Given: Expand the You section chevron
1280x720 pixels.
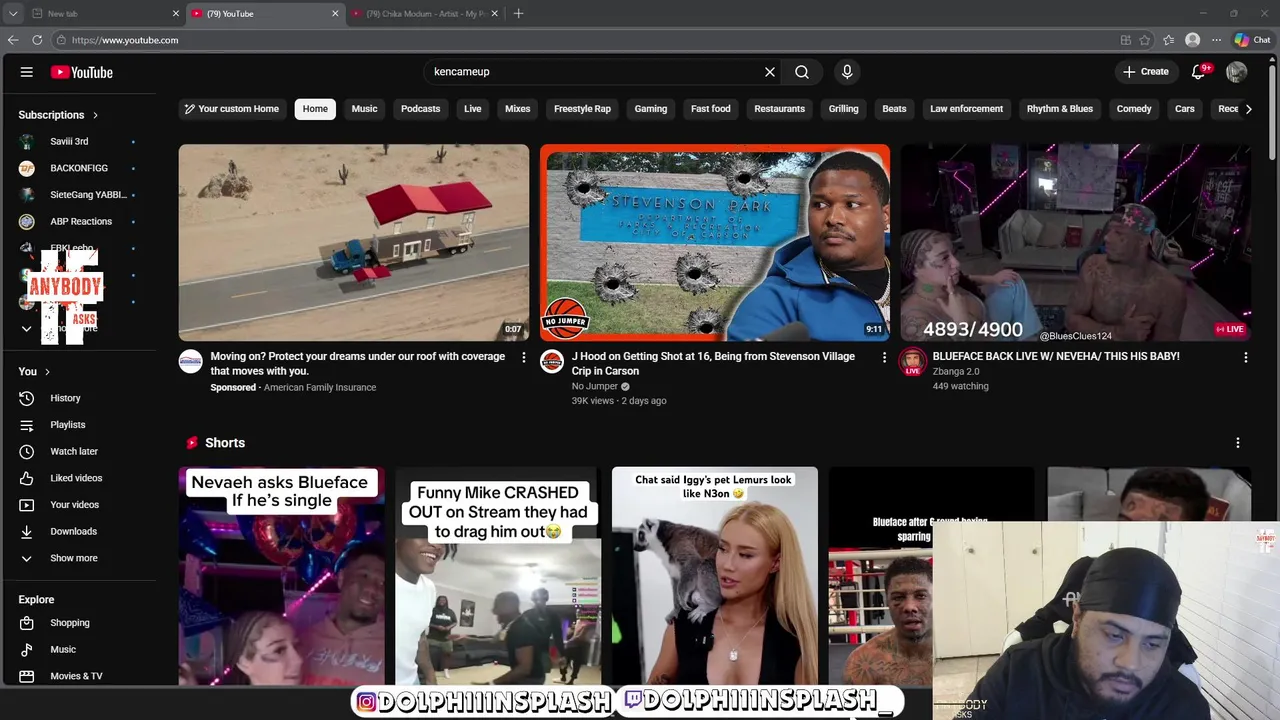Looking at the screenshot, I should coord(47,372).
